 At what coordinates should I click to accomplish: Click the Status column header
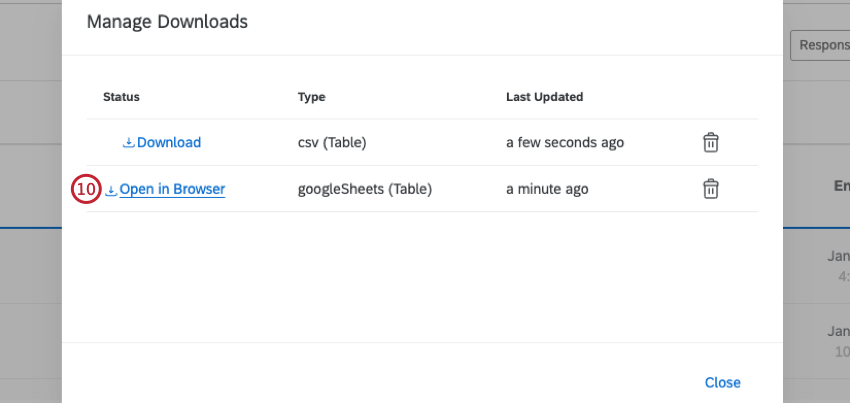(121, 97)
